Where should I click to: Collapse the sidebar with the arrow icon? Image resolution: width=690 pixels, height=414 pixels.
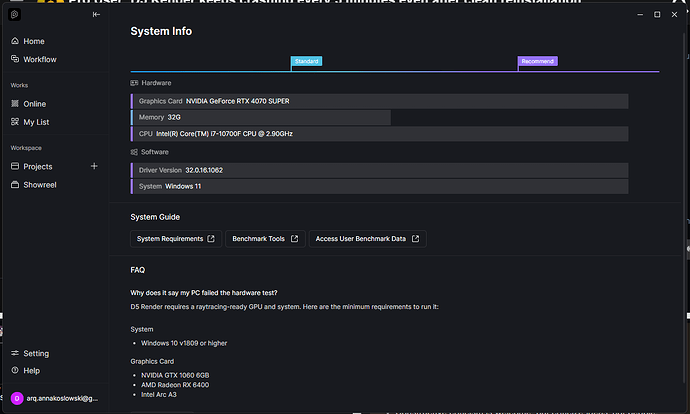pyautogui.click(x=96, y=15)
